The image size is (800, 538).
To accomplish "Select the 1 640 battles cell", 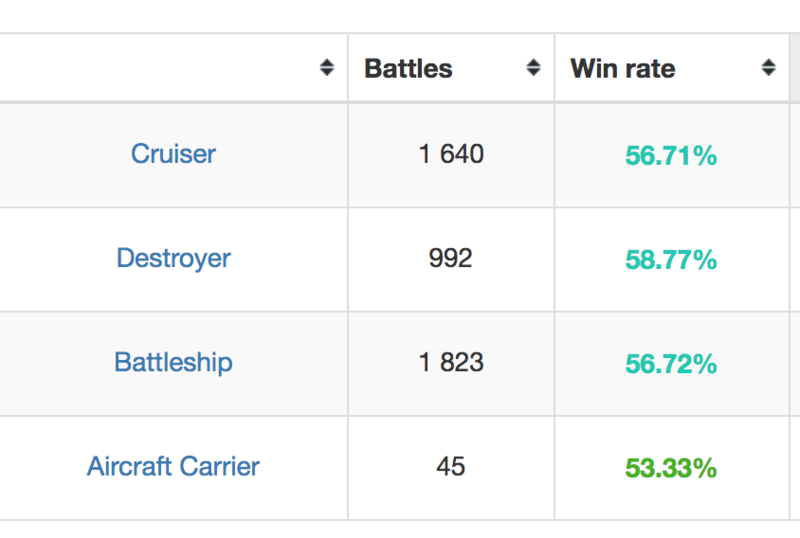I will point(451,154).
